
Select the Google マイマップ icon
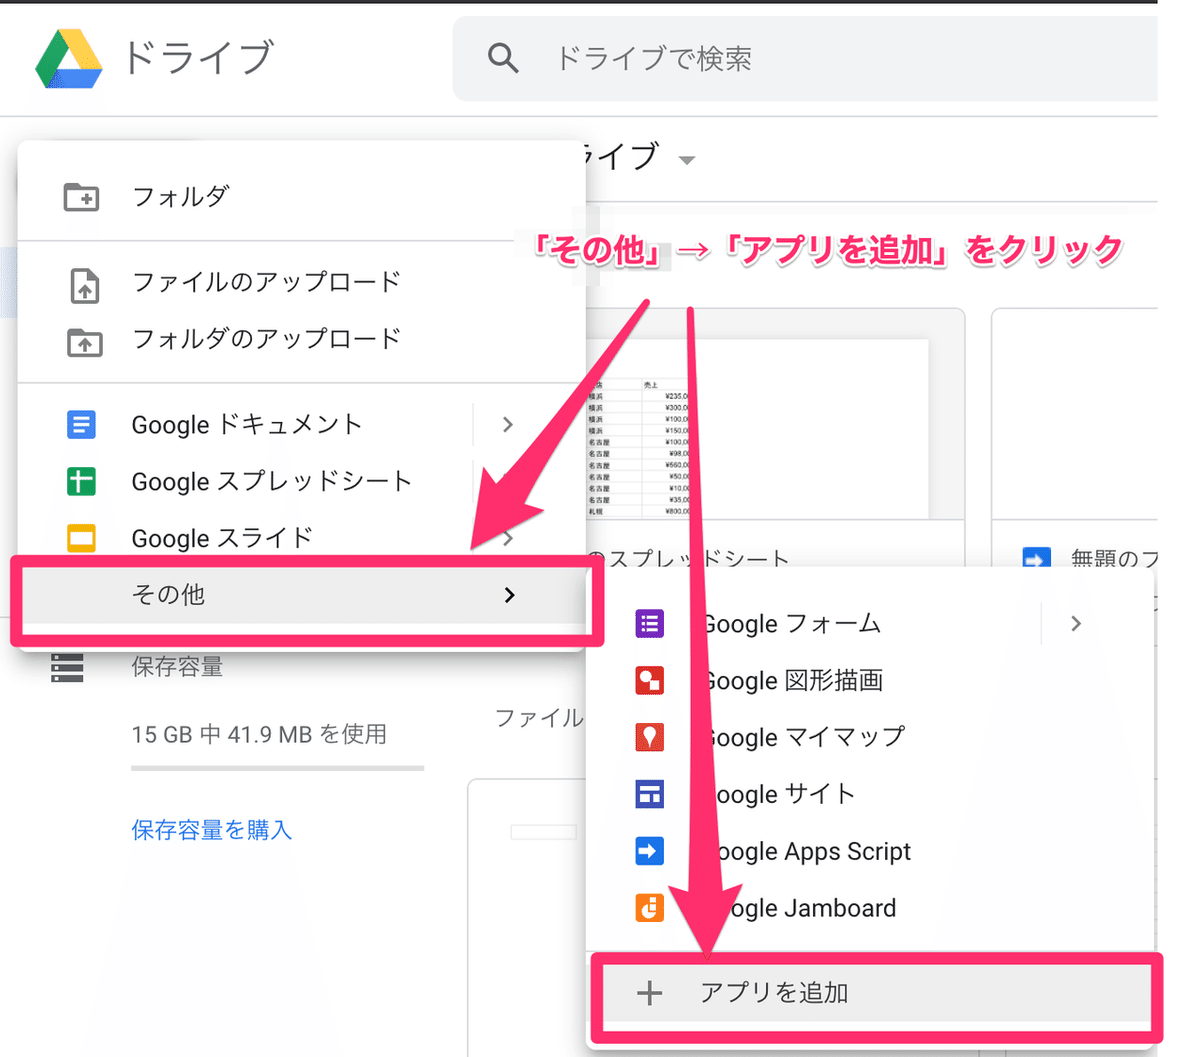tap(649, 737)
